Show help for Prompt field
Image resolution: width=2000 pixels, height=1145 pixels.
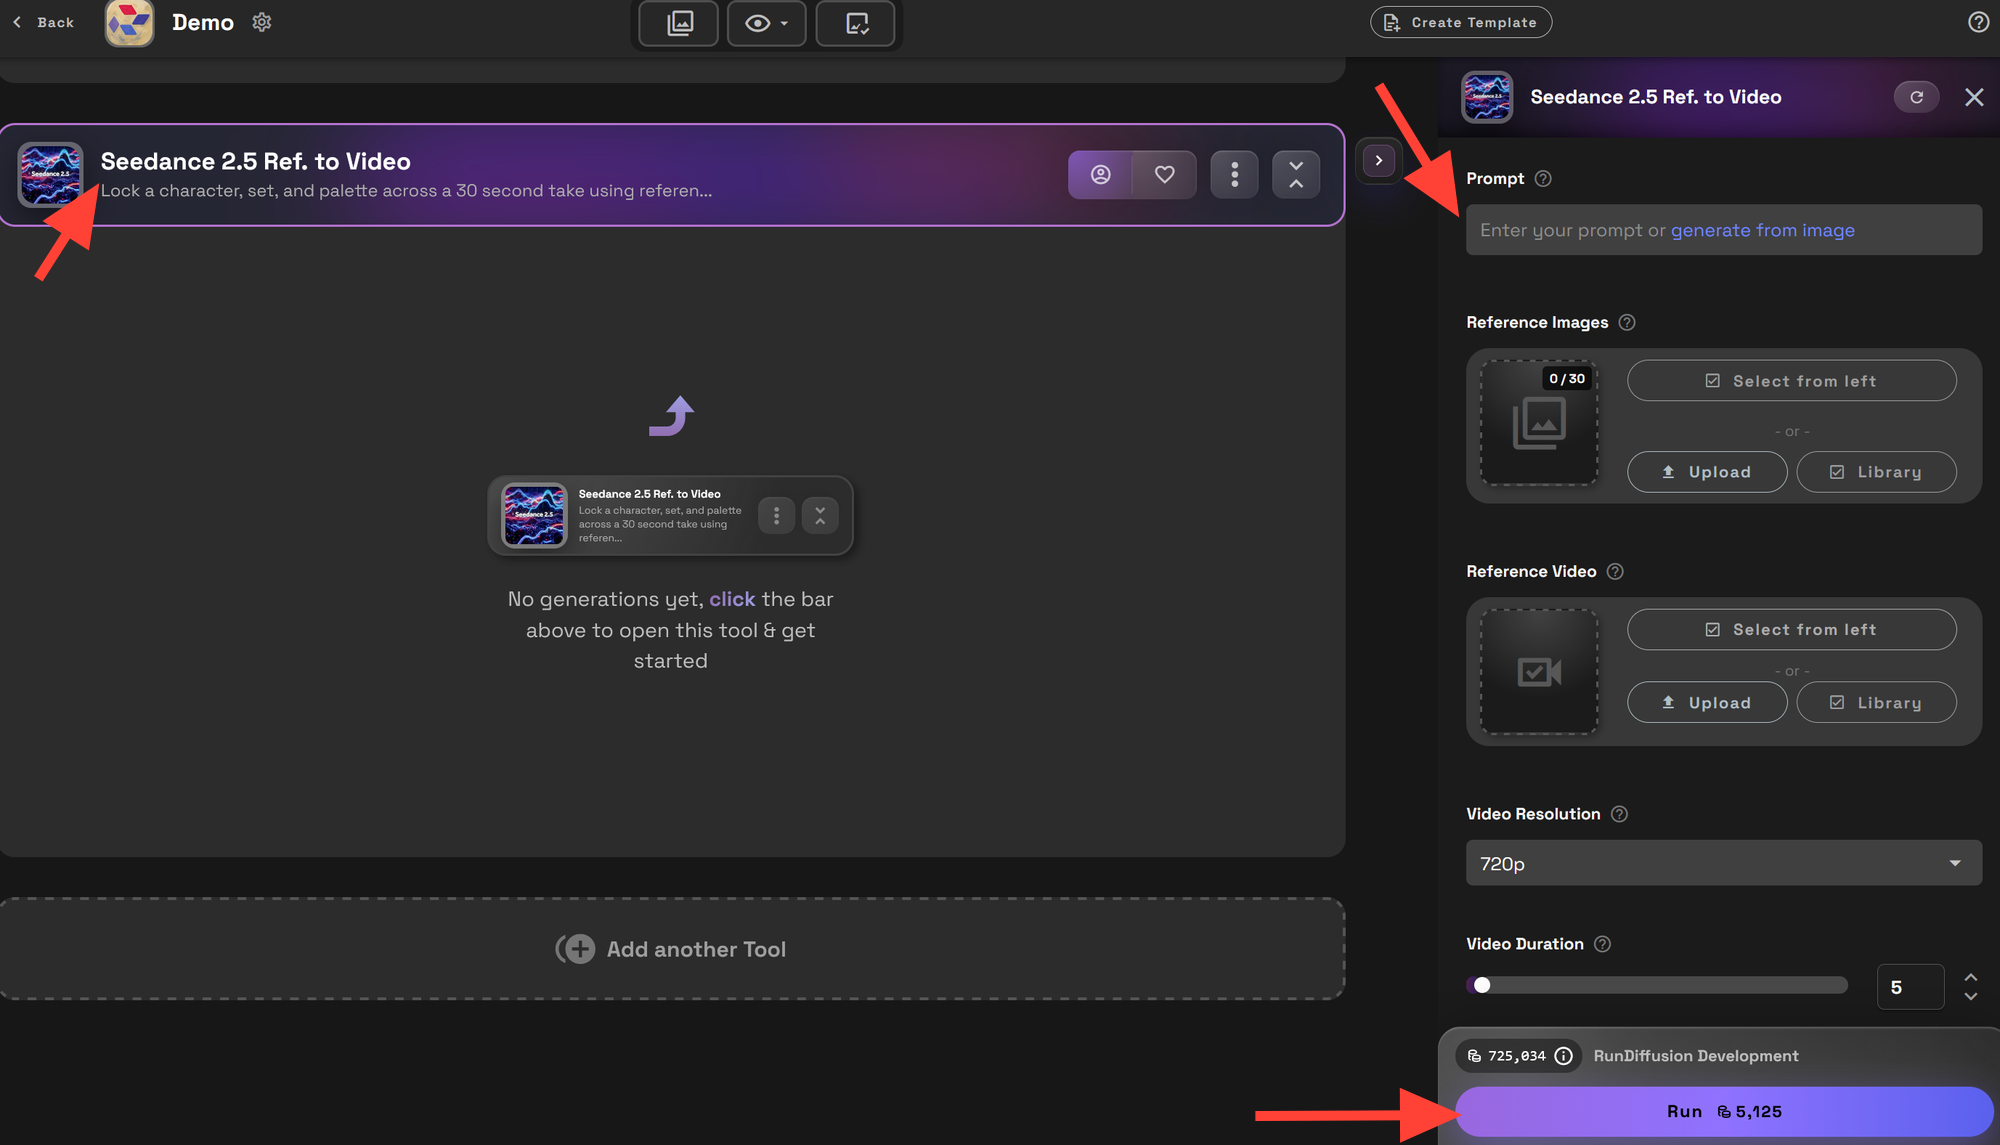coord(1543,179)
